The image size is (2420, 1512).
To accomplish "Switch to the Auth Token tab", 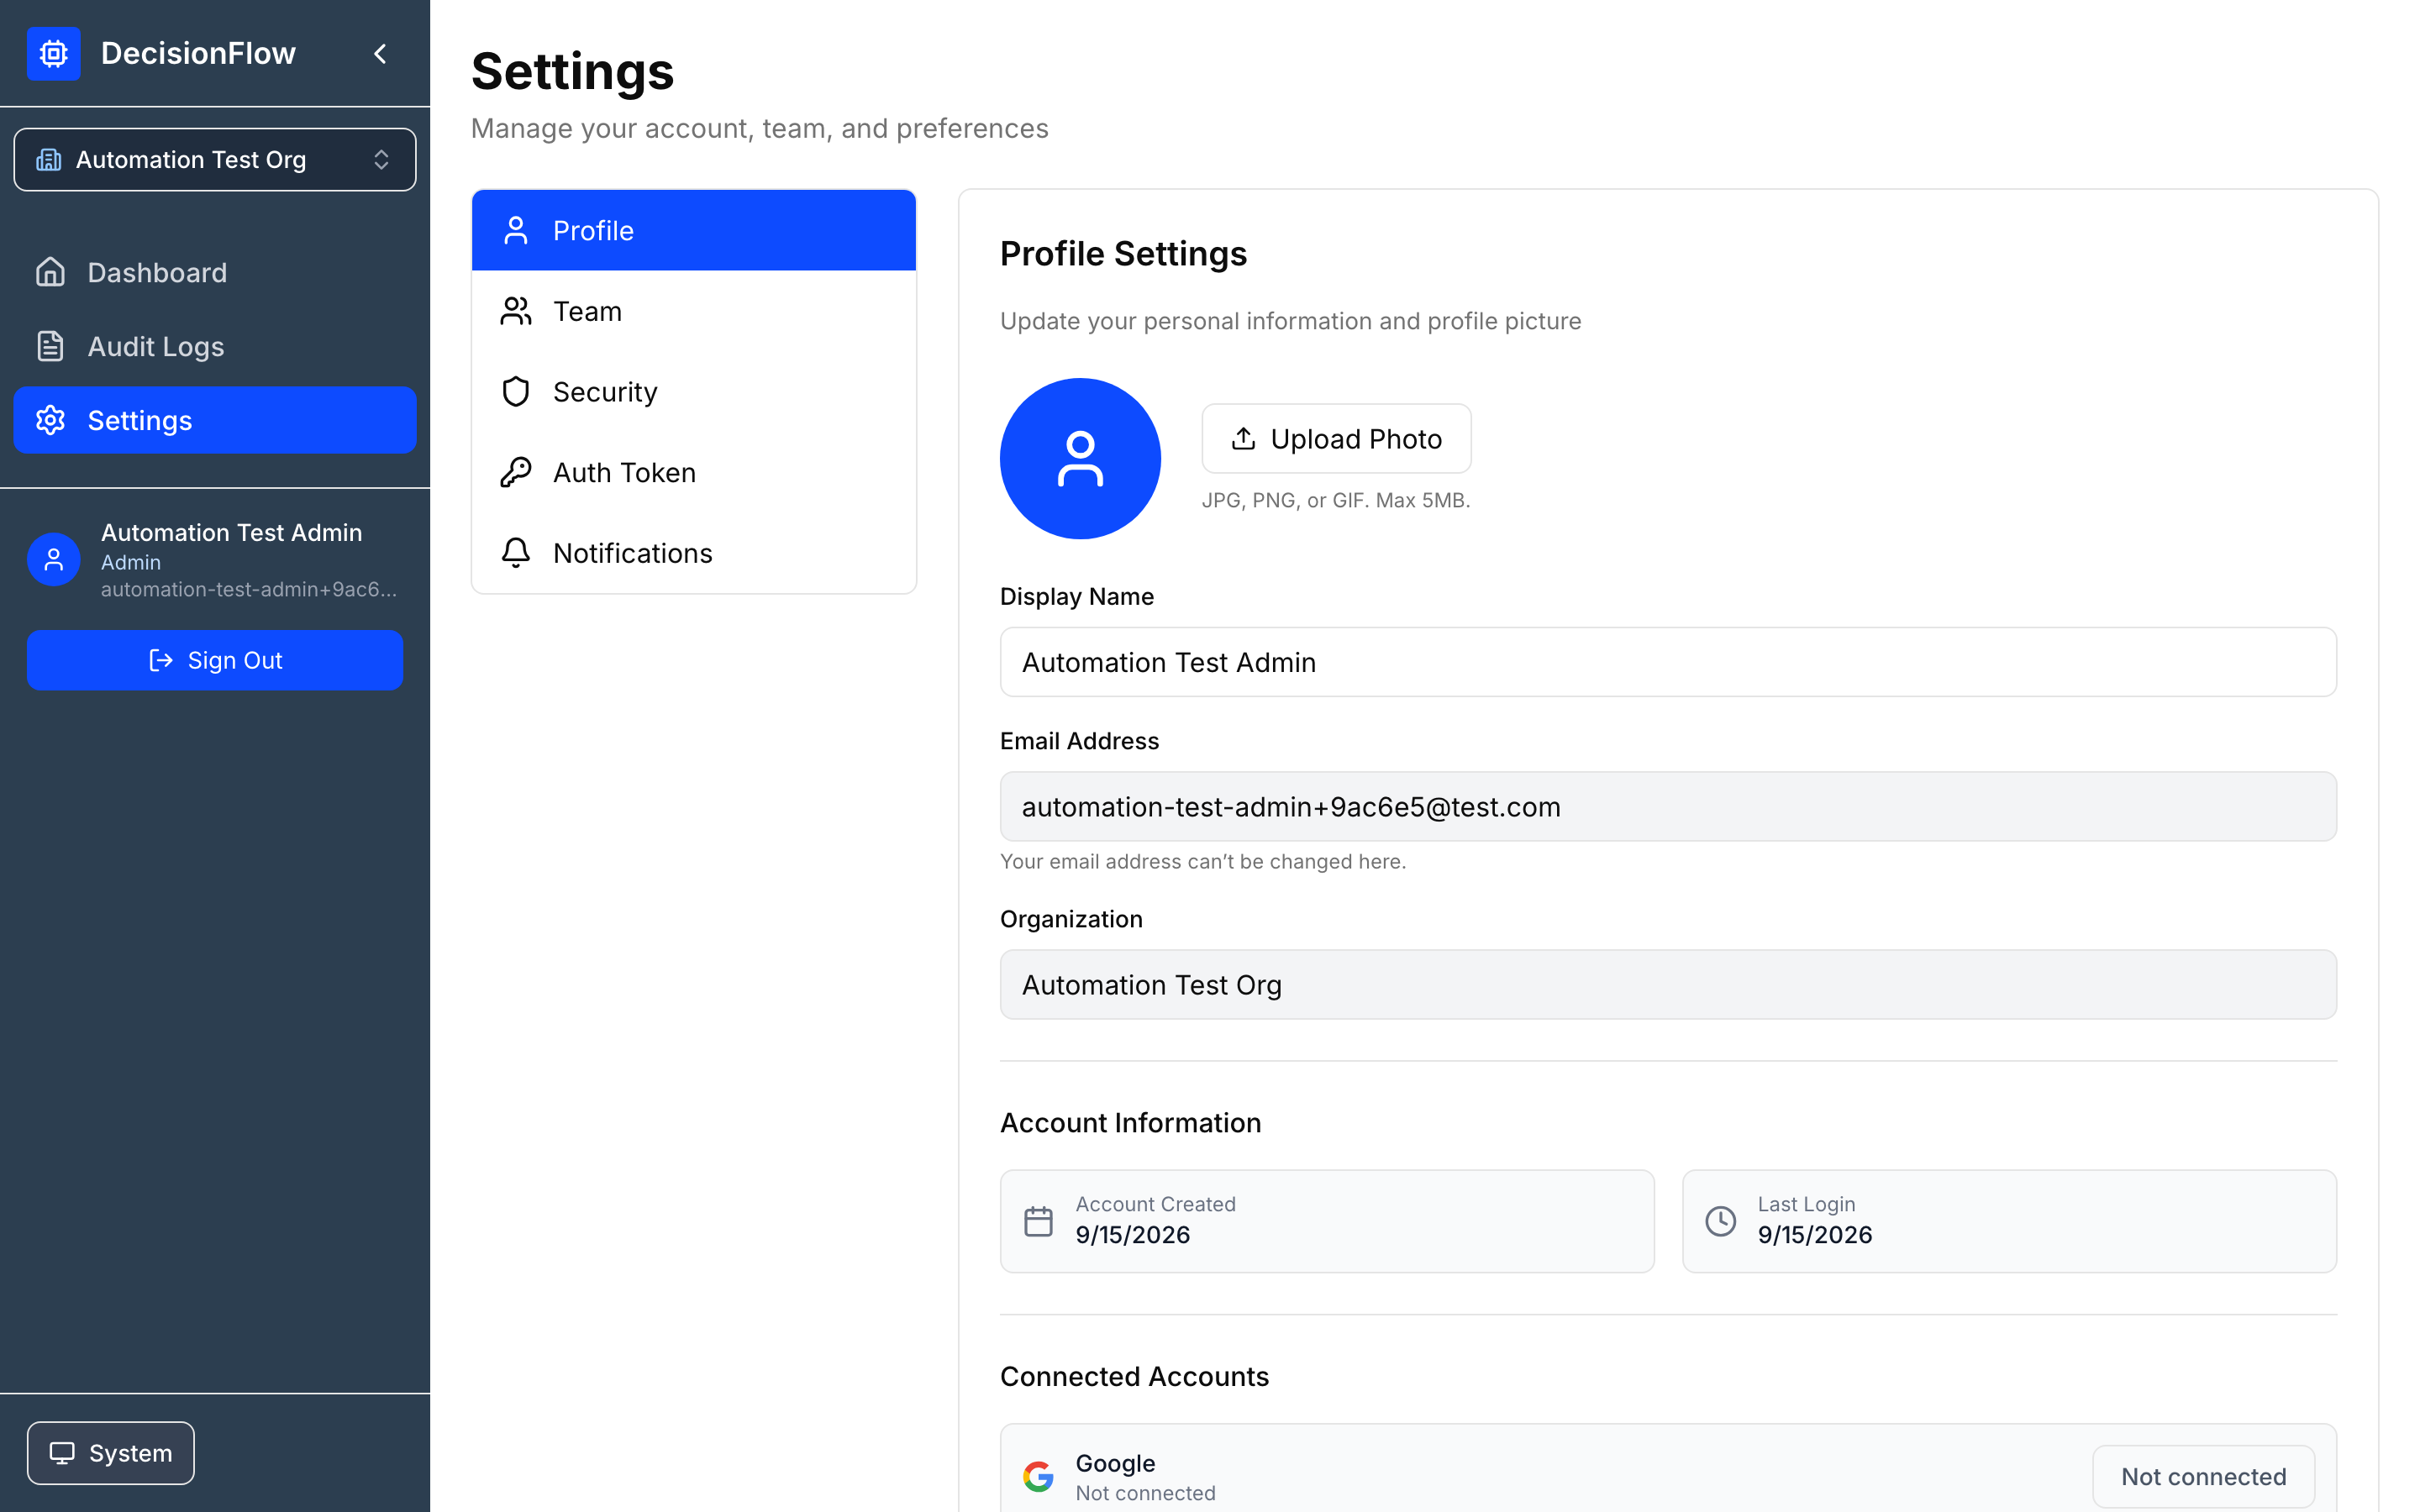I will pos(694,472).
